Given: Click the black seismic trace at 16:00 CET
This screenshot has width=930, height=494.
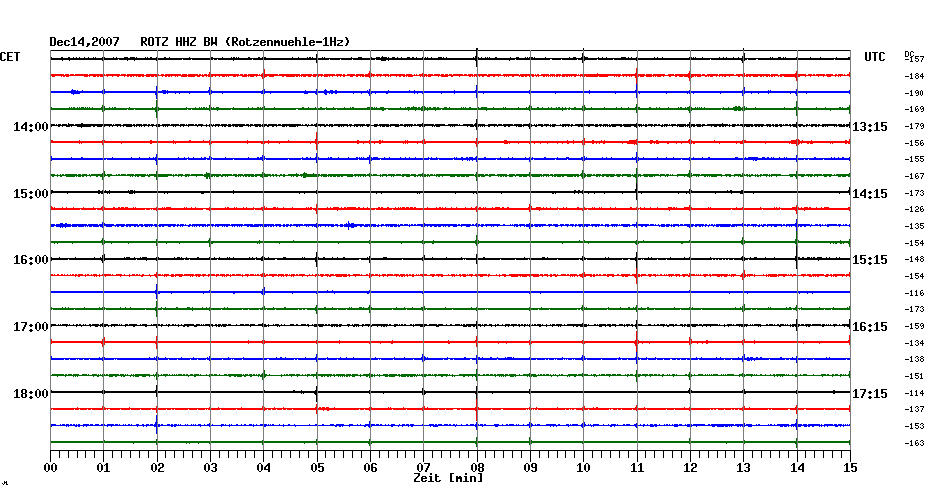Looking at the screenshot, I should tap(450, 259).
